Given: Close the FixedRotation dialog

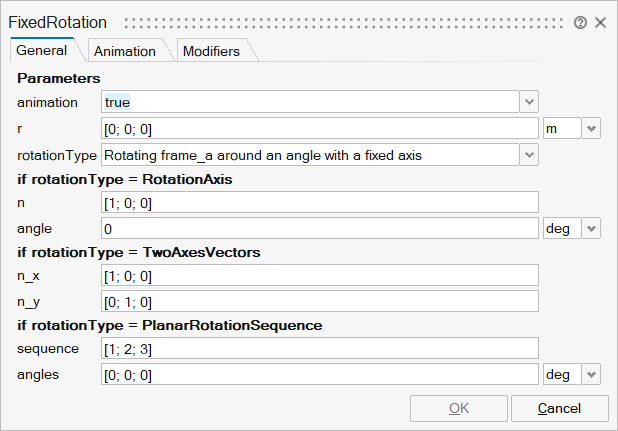Looking at the screenshot, I should click(600, 22).
